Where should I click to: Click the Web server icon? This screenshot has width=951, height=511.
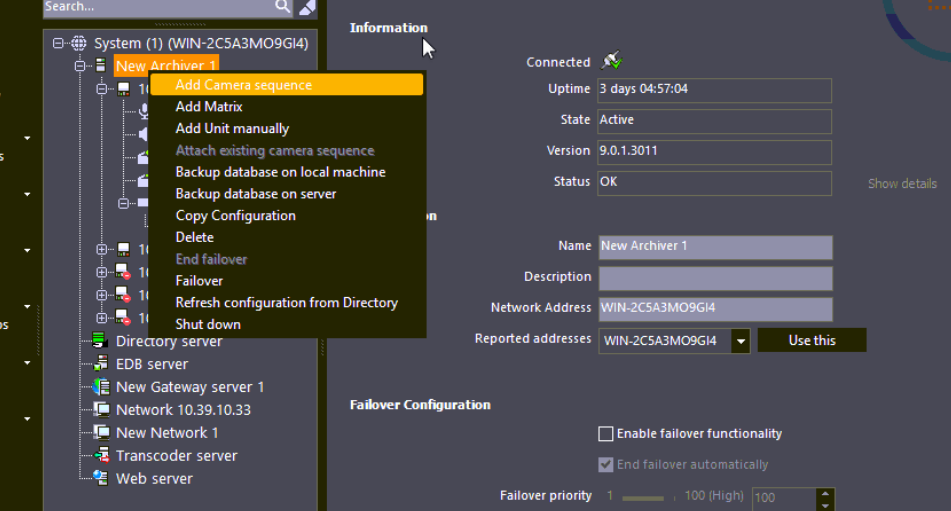click(x=100, y=479)
